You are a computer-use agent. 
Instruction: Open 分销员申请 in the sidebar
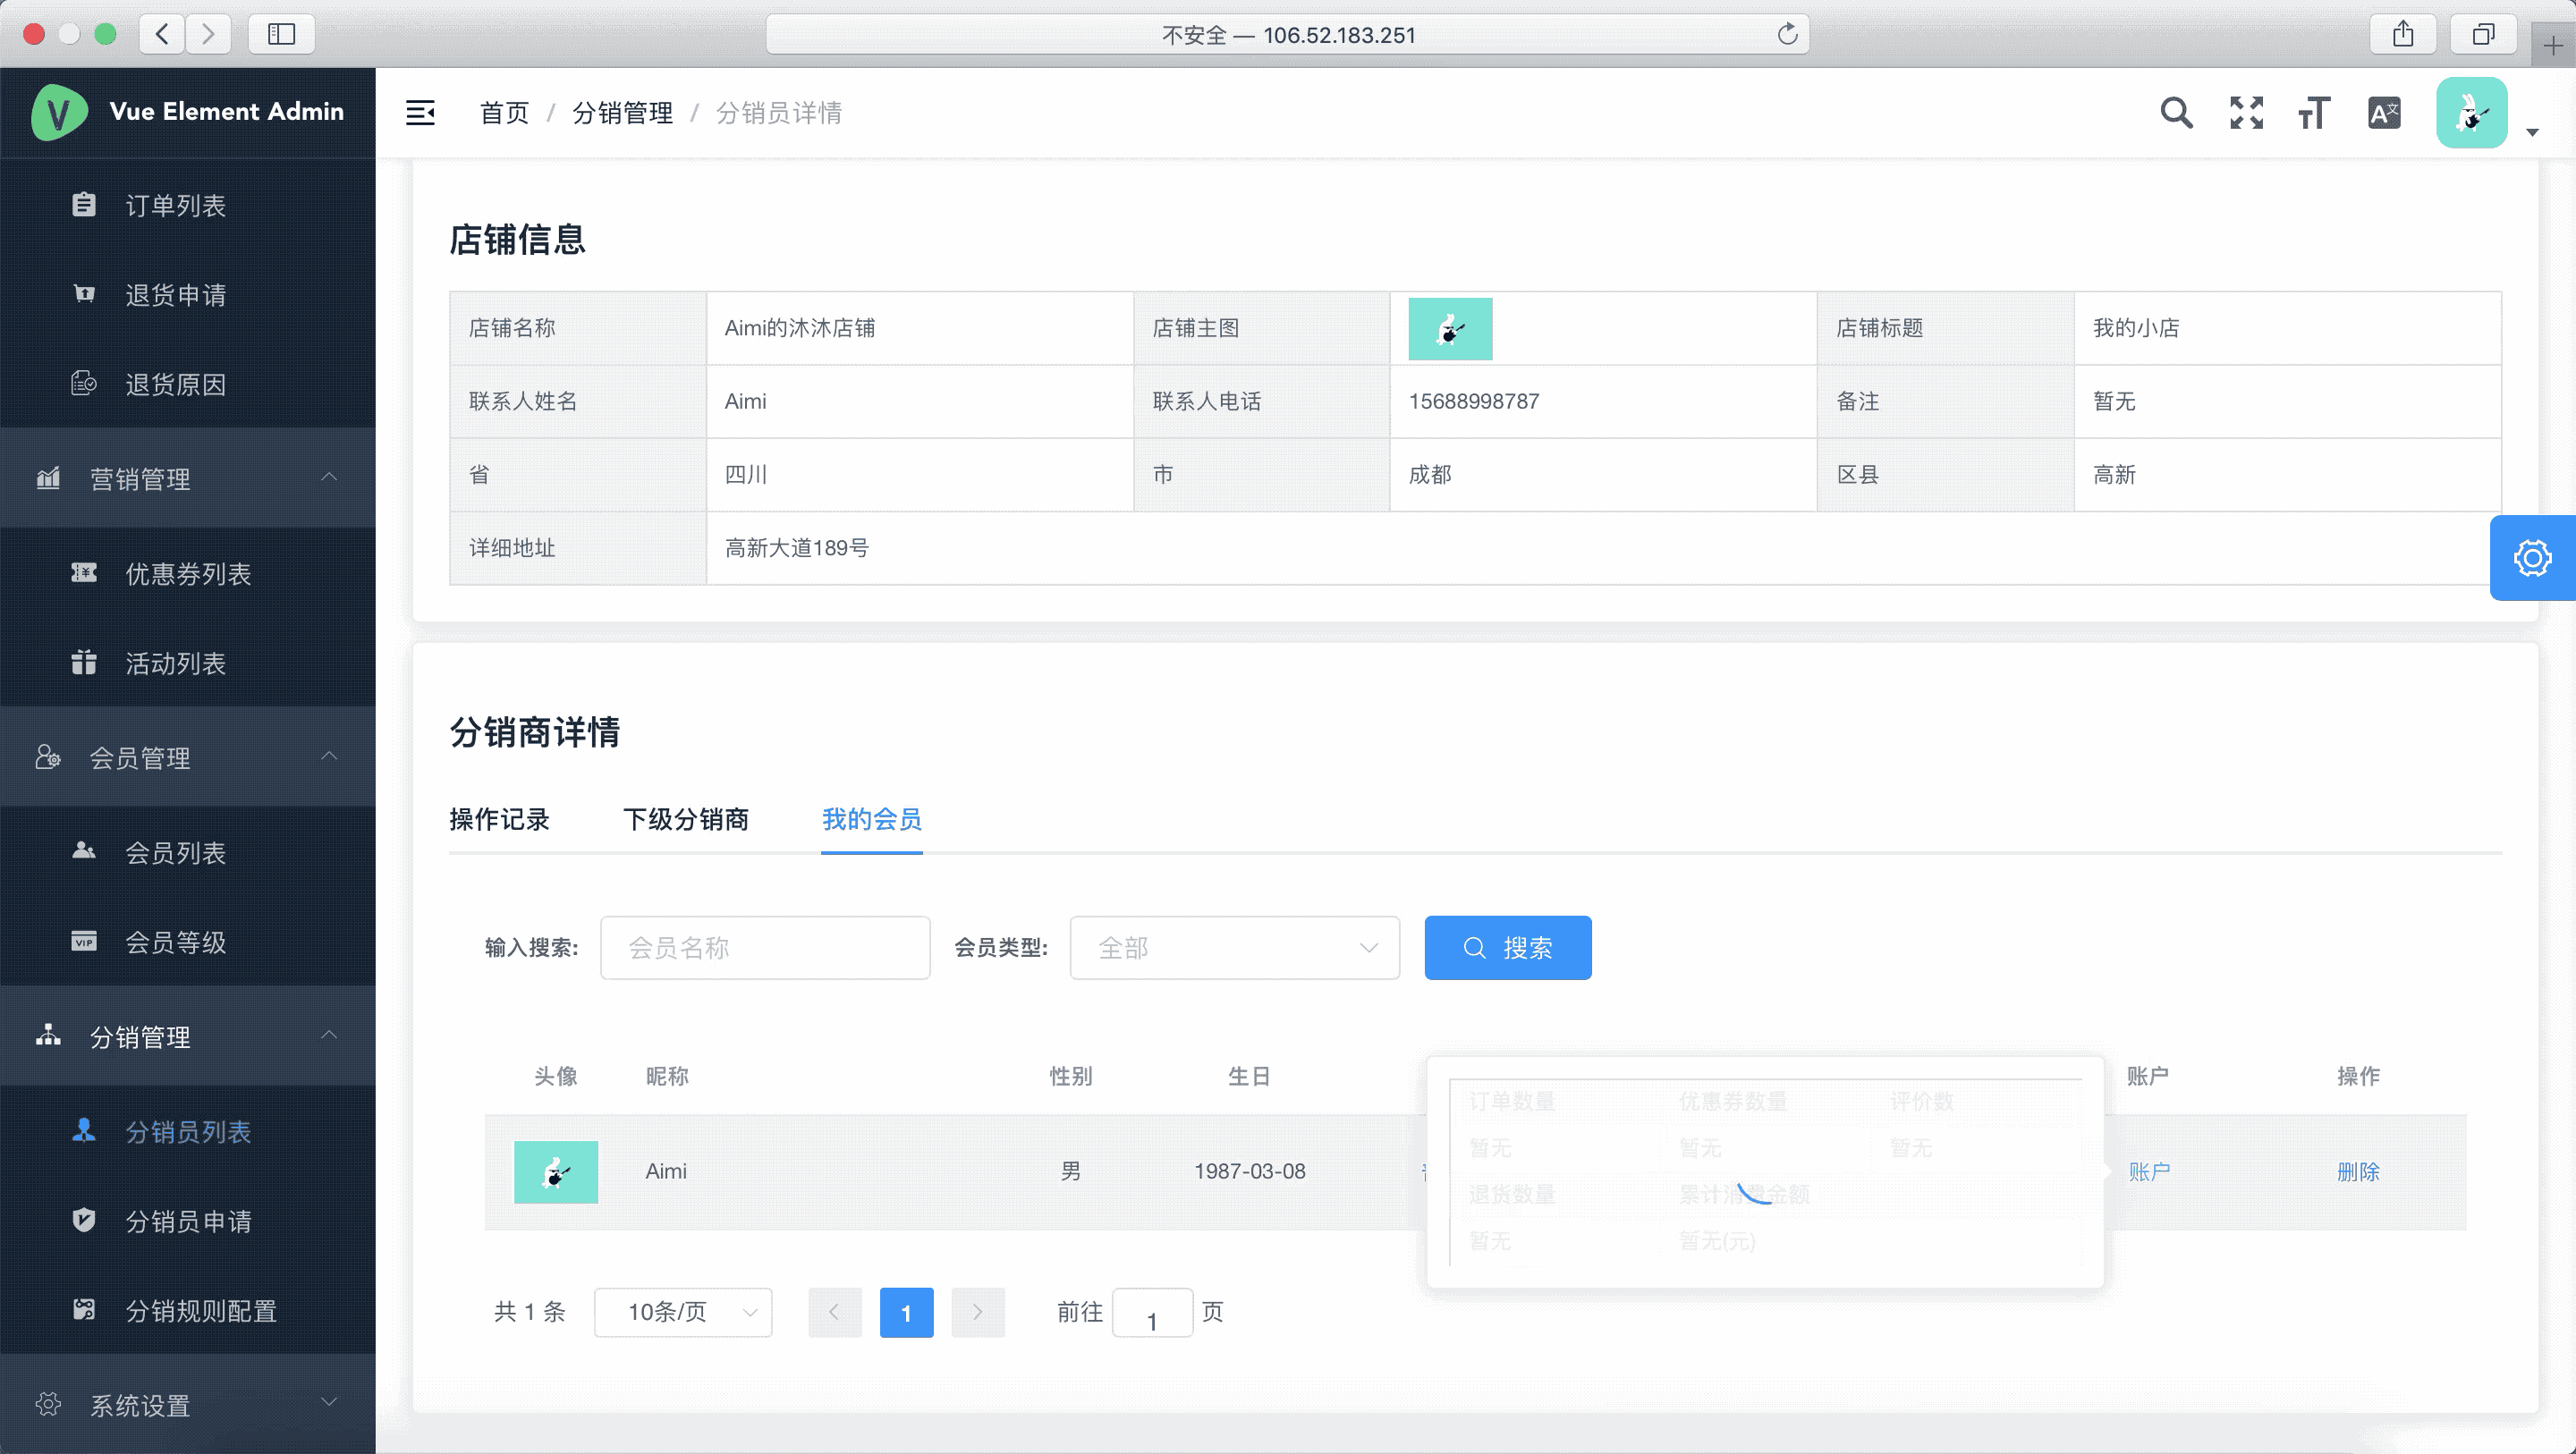click(x=188, y=1221)
